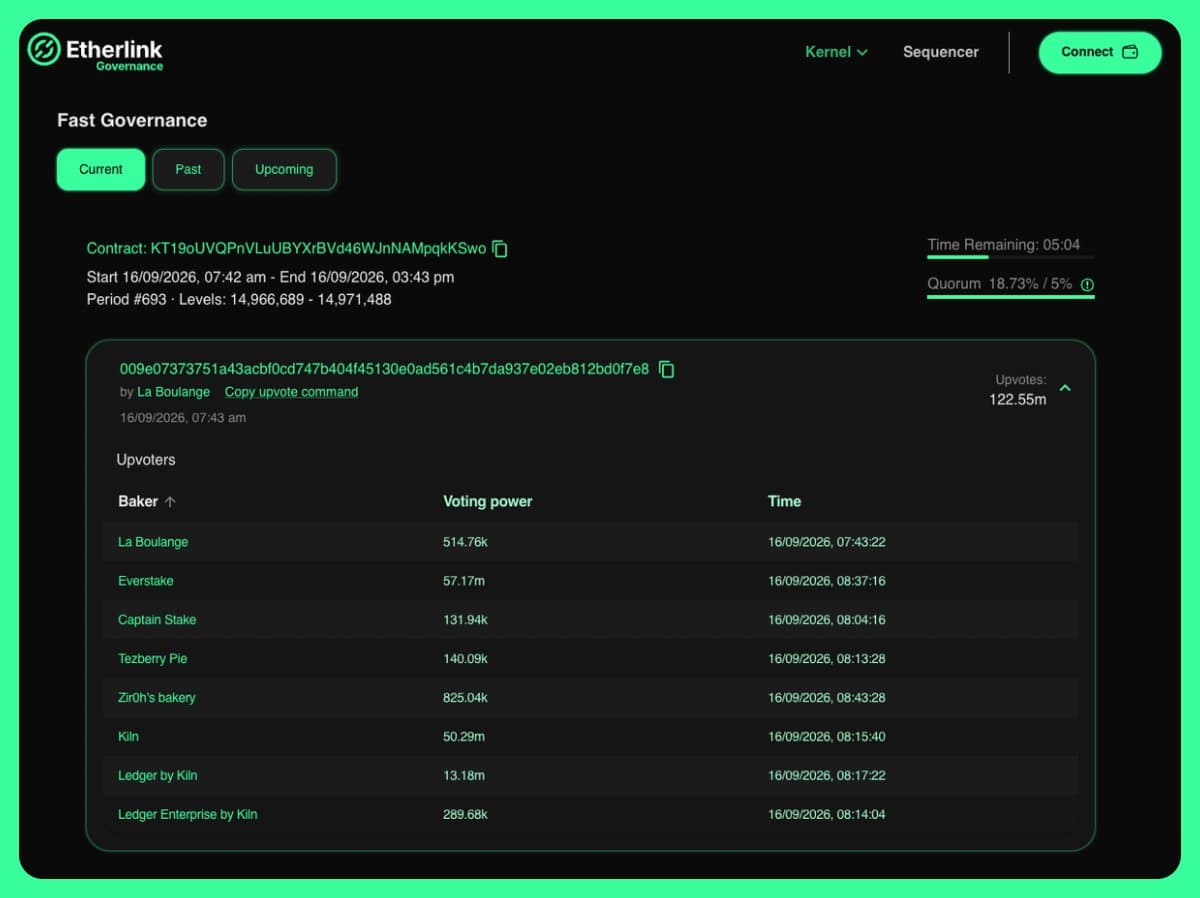Click the 289.68k voting power value
1200x898 pixels.
(x=465, y=815)
